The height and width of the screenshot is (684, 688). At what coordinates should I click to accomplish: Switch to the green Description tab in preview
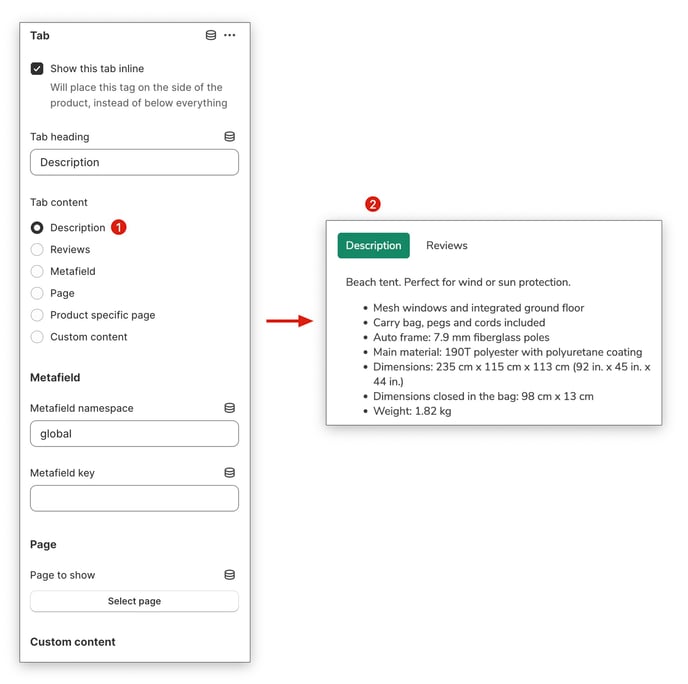pyautogui.click(x=373, y=246)
